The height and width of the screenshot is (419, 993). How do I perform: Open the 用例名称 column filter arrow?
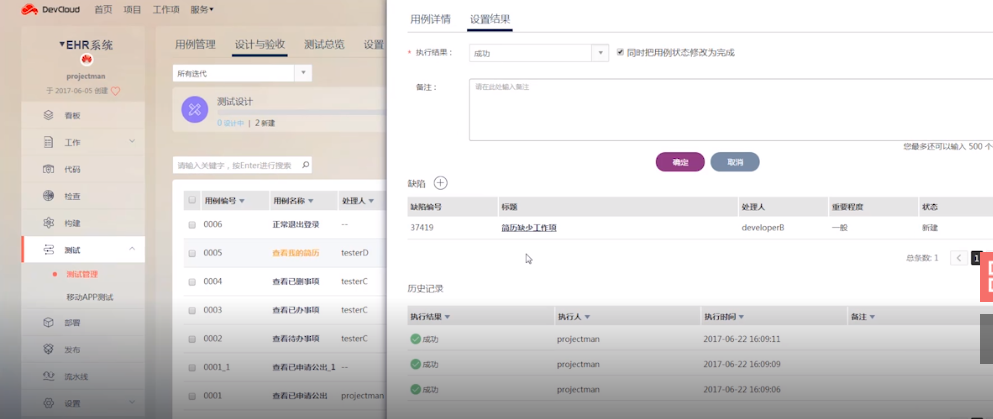[312, 201]
